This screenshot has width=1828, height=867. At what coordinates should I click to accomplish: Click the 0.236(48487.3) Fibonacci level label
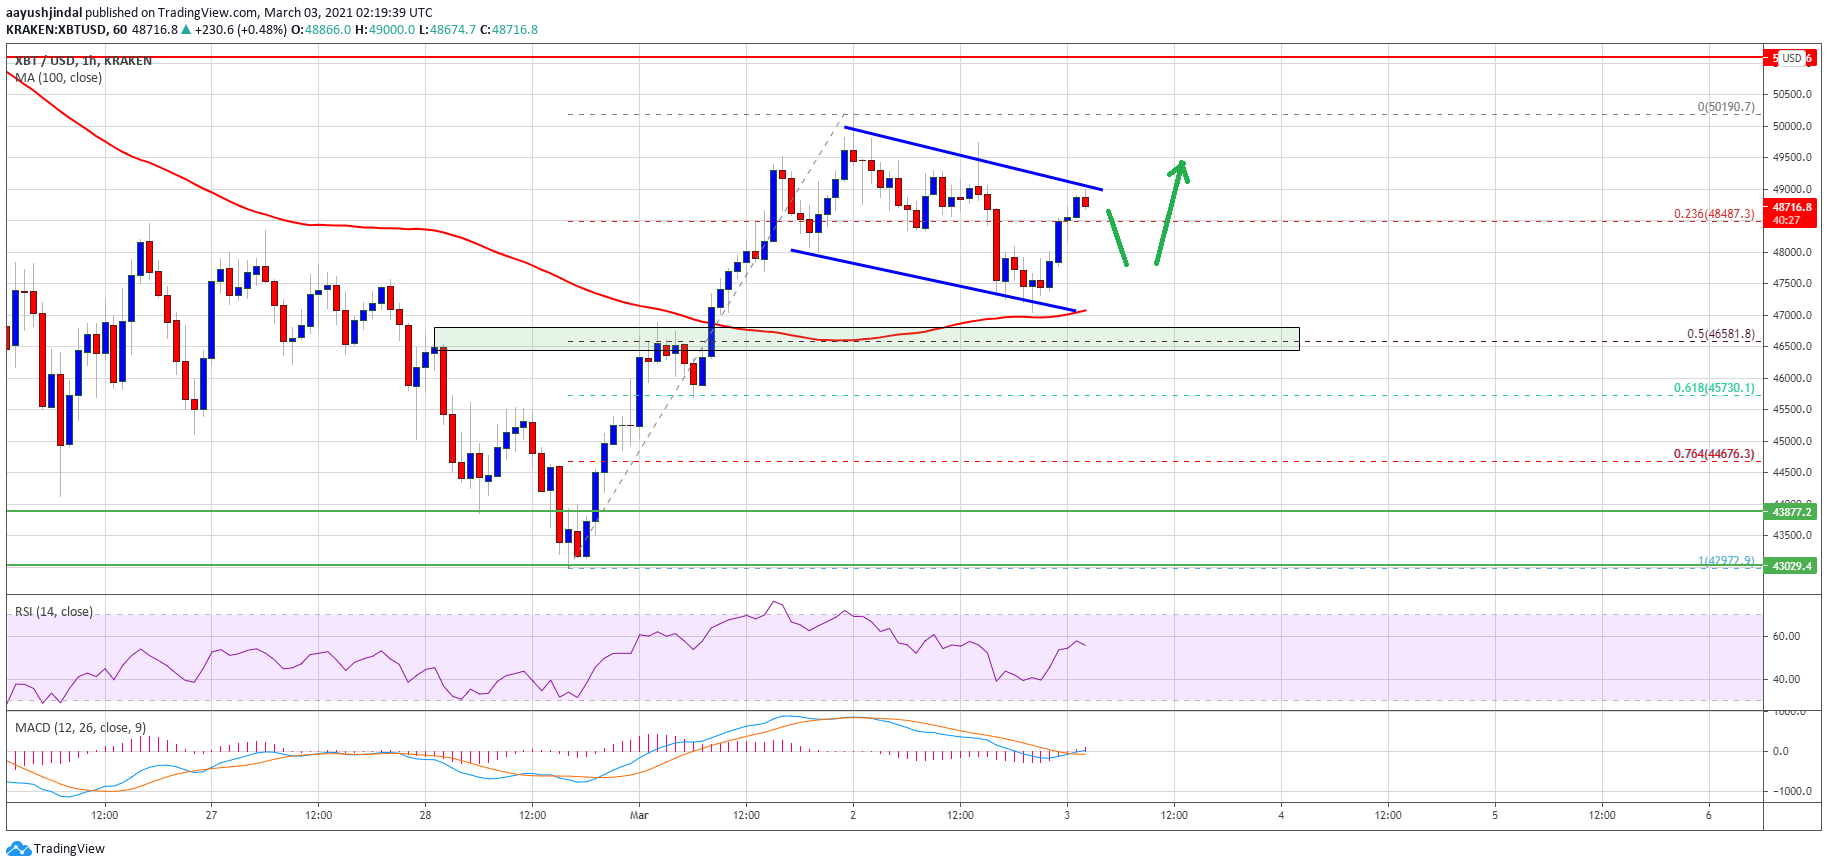click(x=1714, y=214)
